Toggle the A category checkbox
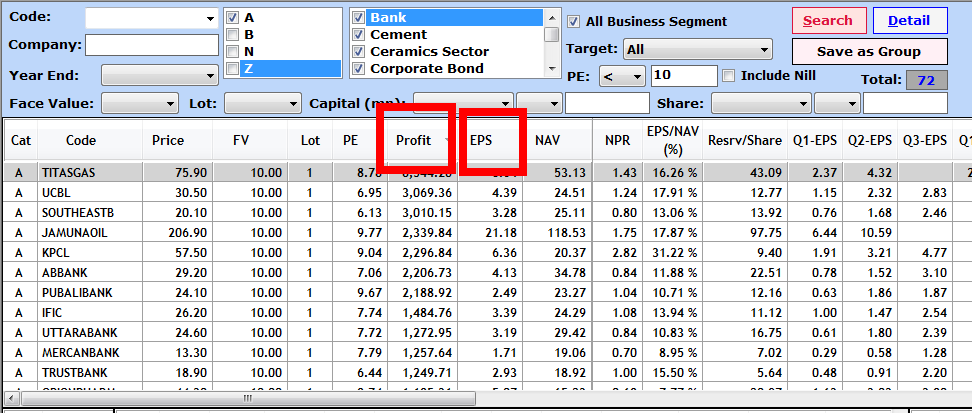The image size is (972, 413). click(233, 18)
